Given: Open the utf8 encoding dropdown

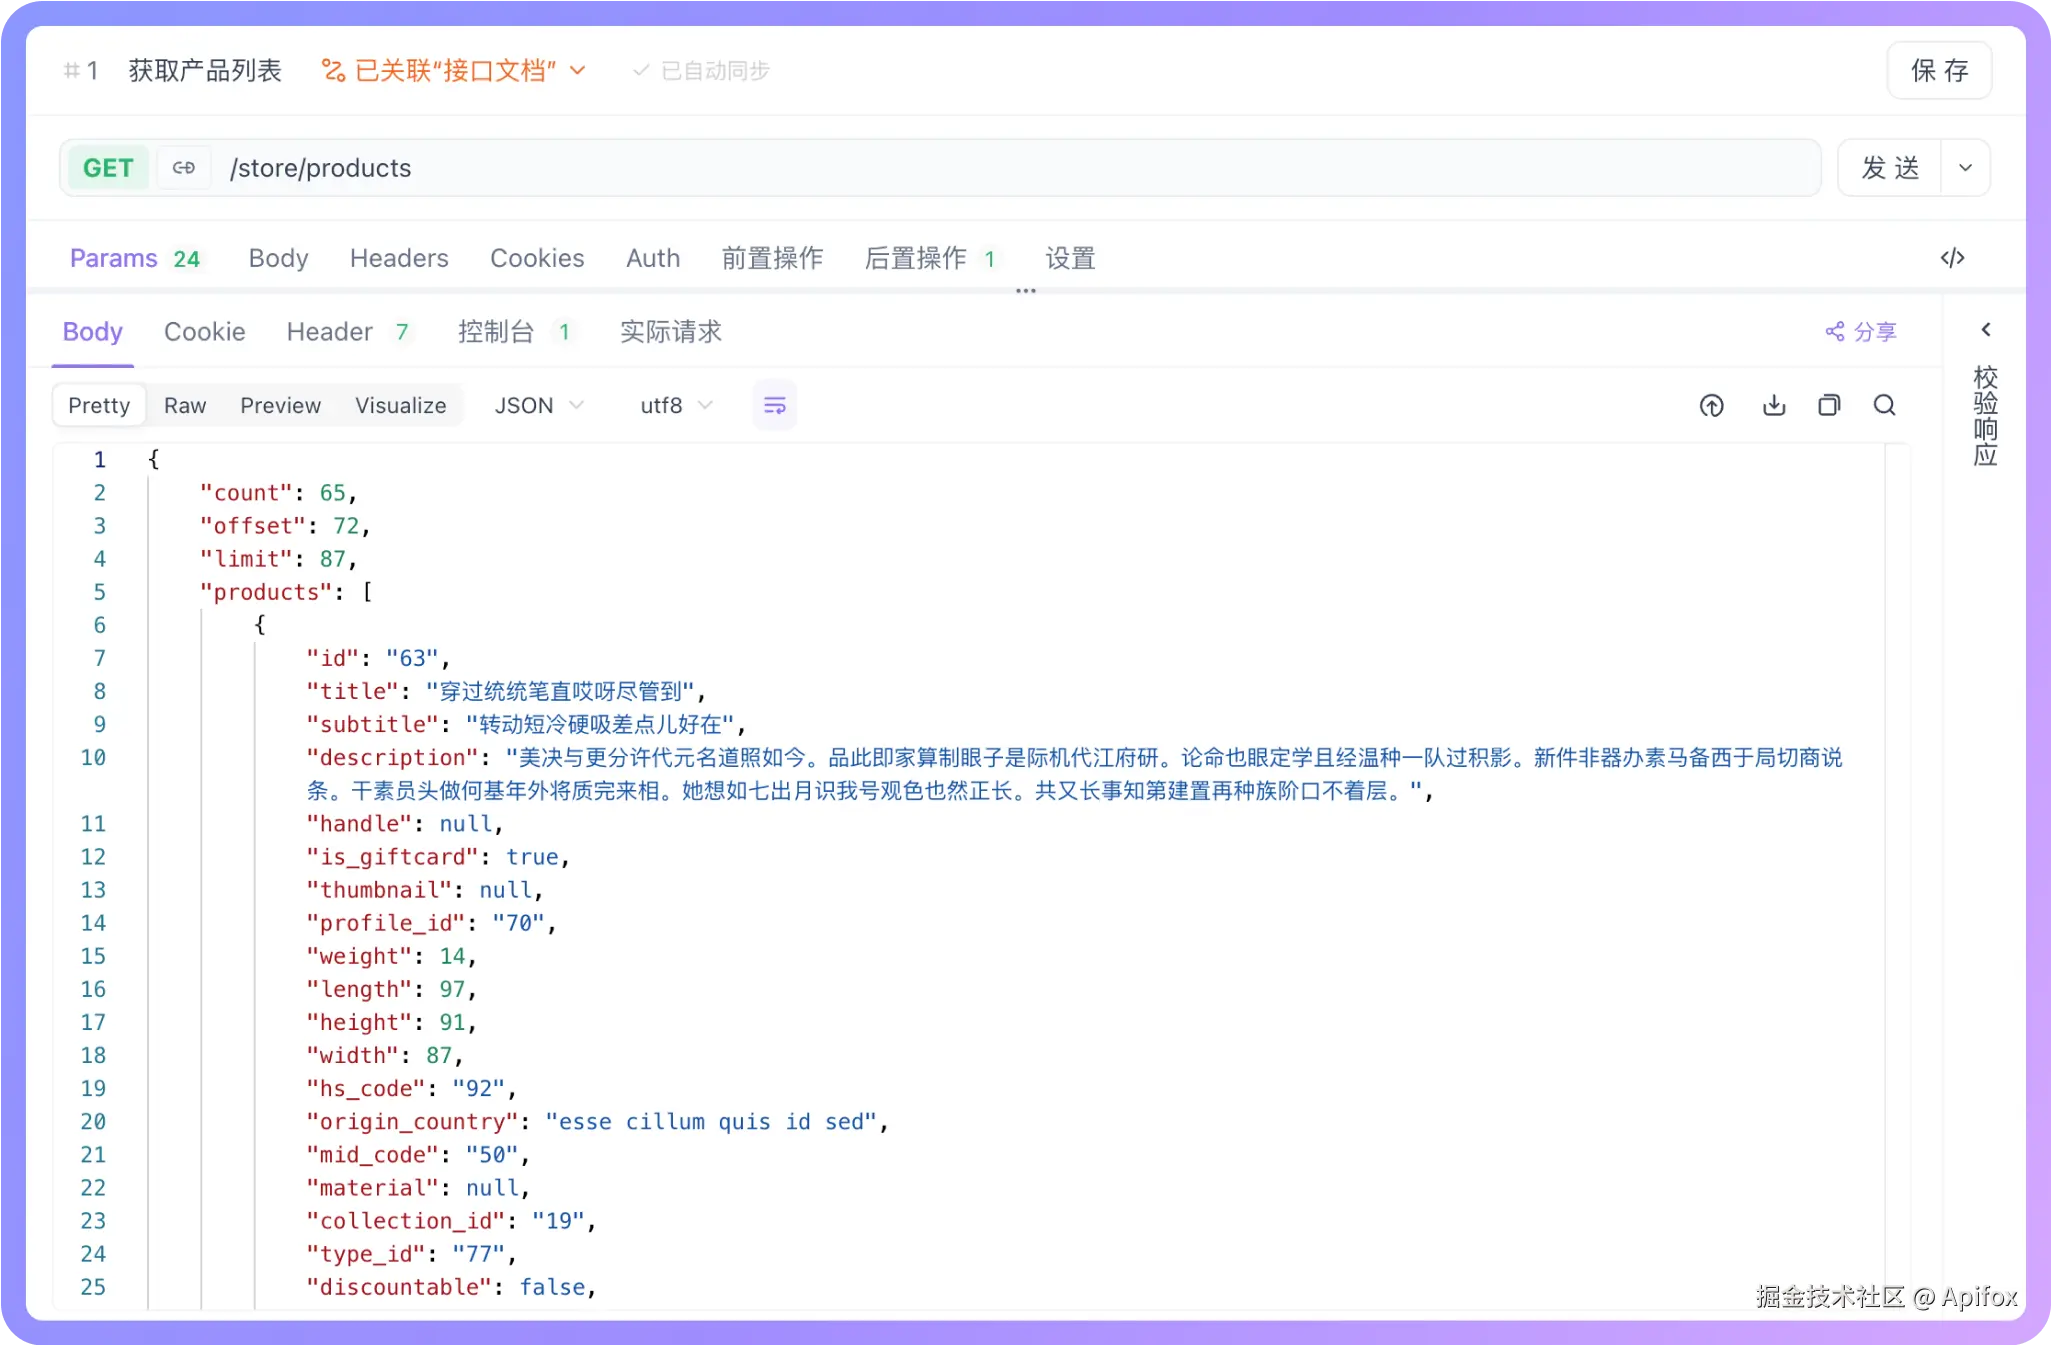Looking at the screenshot, I should (x=676, y=405).
